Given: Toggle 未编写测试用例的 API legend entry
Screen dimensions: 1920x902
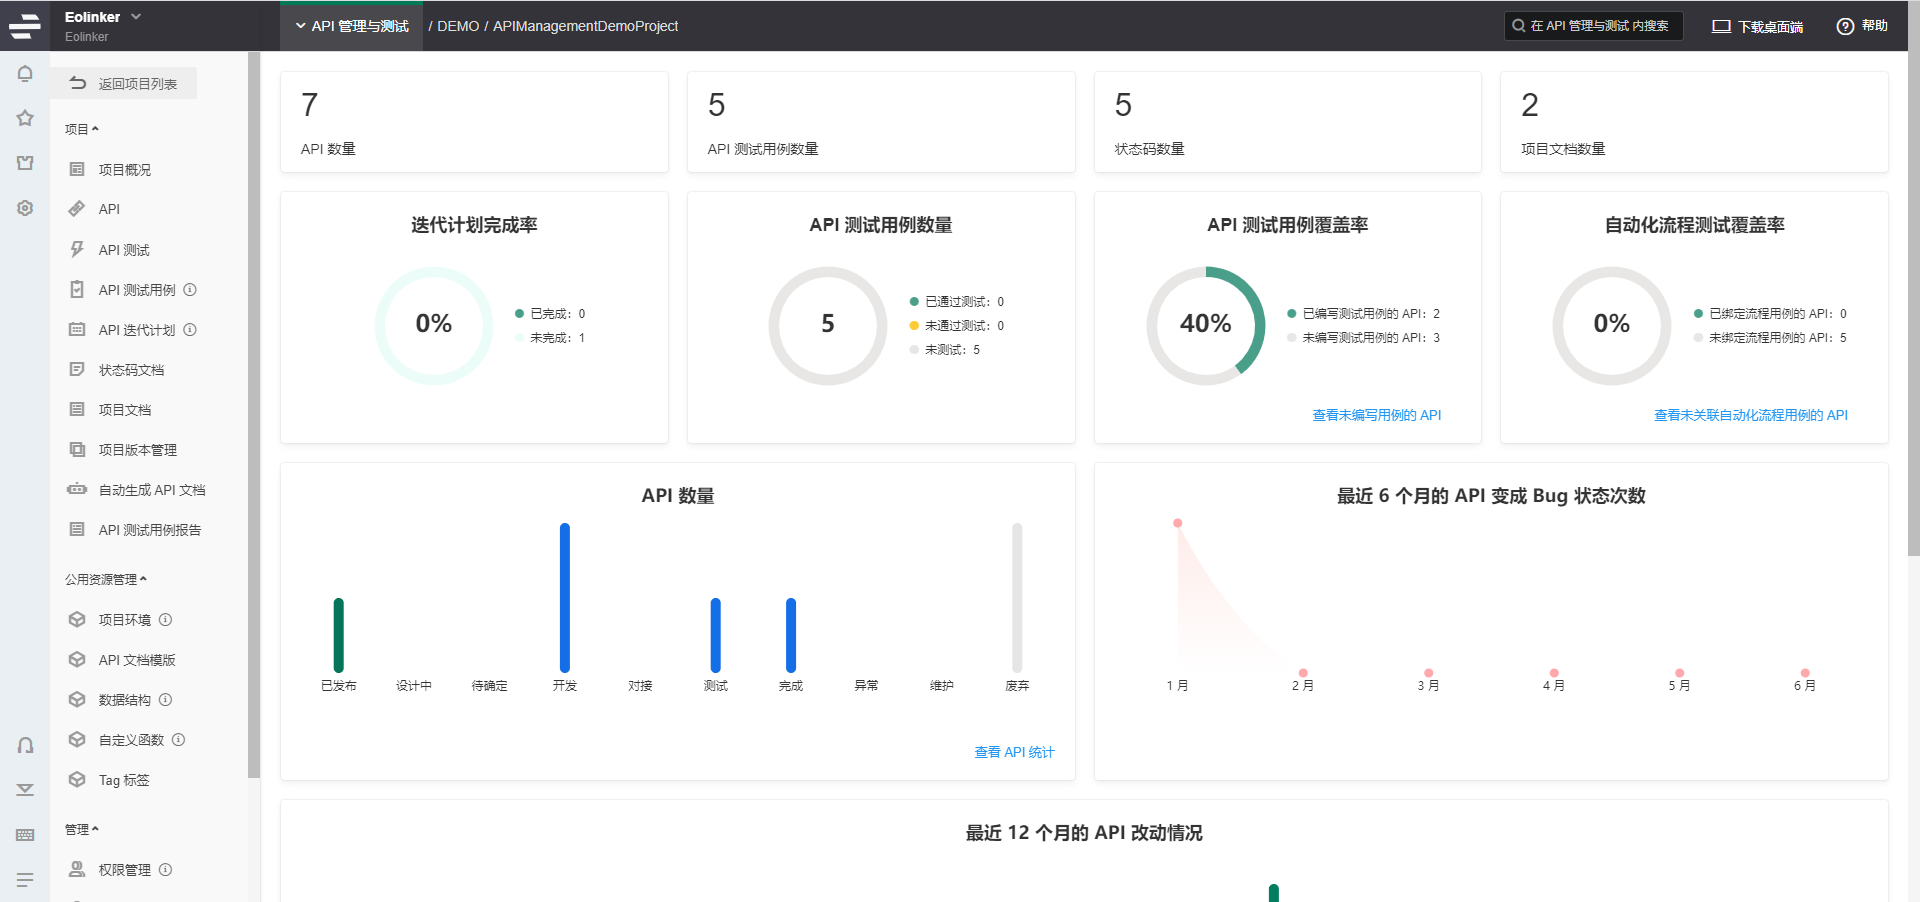Looking at the screenshot, I should 1364,338.
